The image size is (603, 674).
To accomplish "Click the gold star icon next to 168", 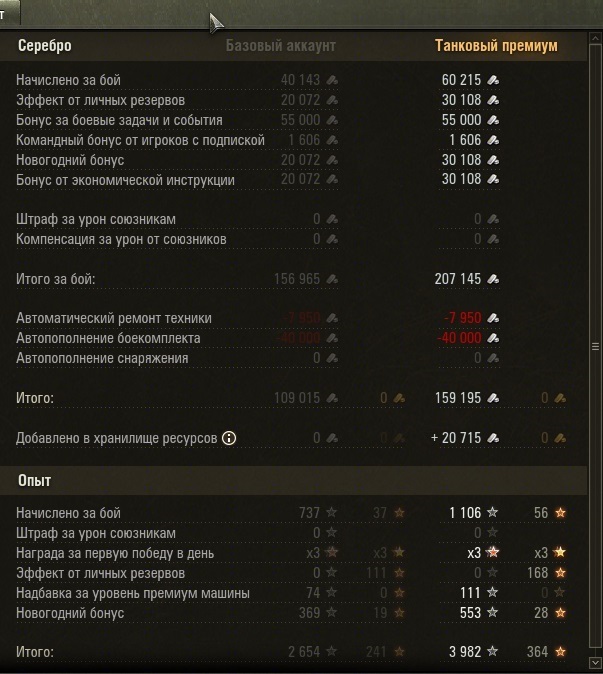I will (560, 573).
